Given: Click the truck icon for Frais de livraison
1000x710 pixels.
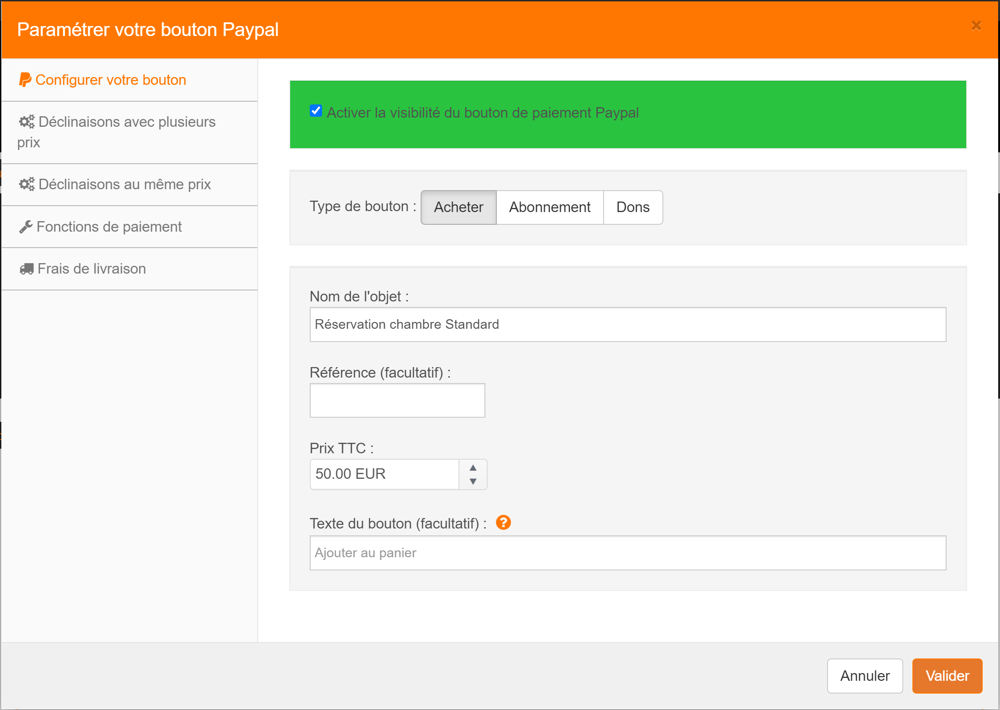Looking at the screenshot, I should pos(27,269).
